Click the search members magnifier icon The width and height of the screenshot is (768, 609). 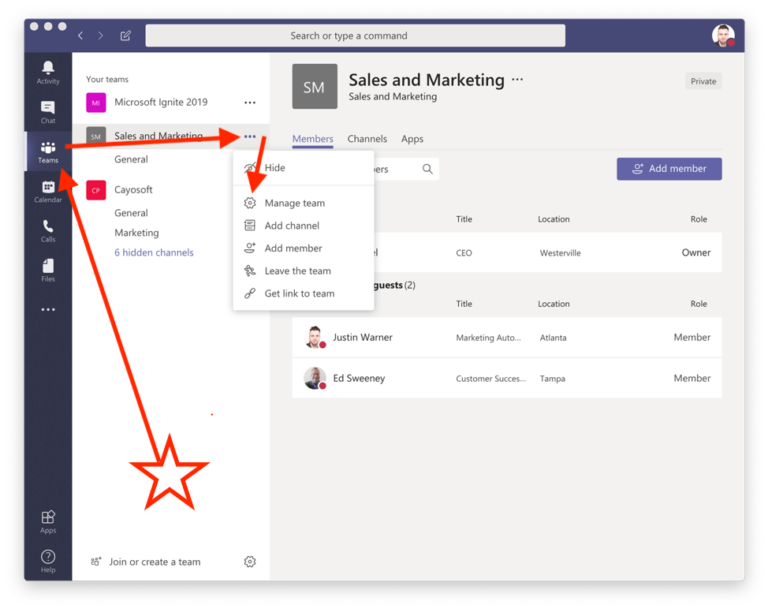pyautogui.click(x=428, y=169)
